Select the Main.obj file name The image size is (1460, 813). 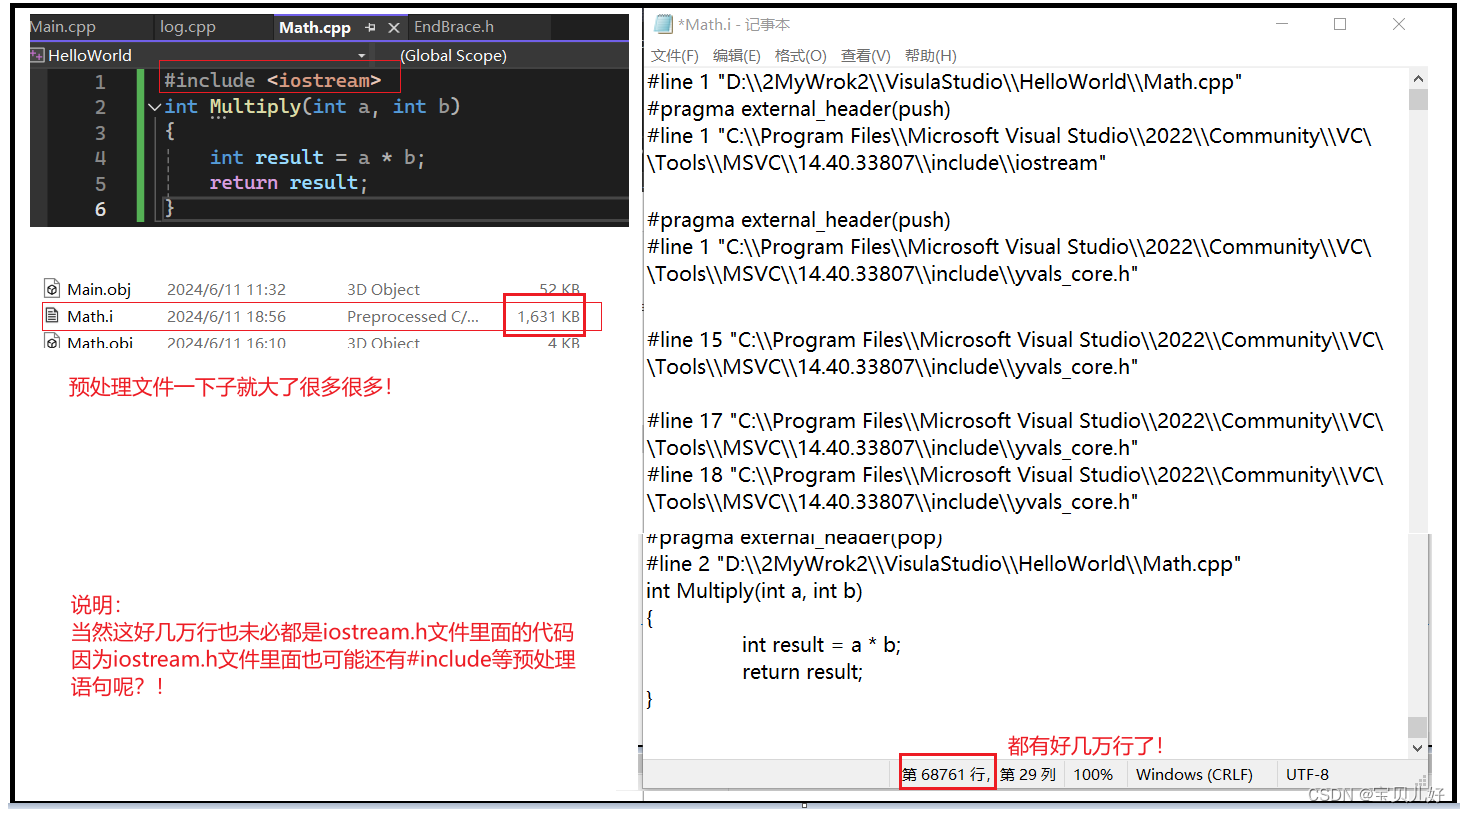tap(99, 289)
